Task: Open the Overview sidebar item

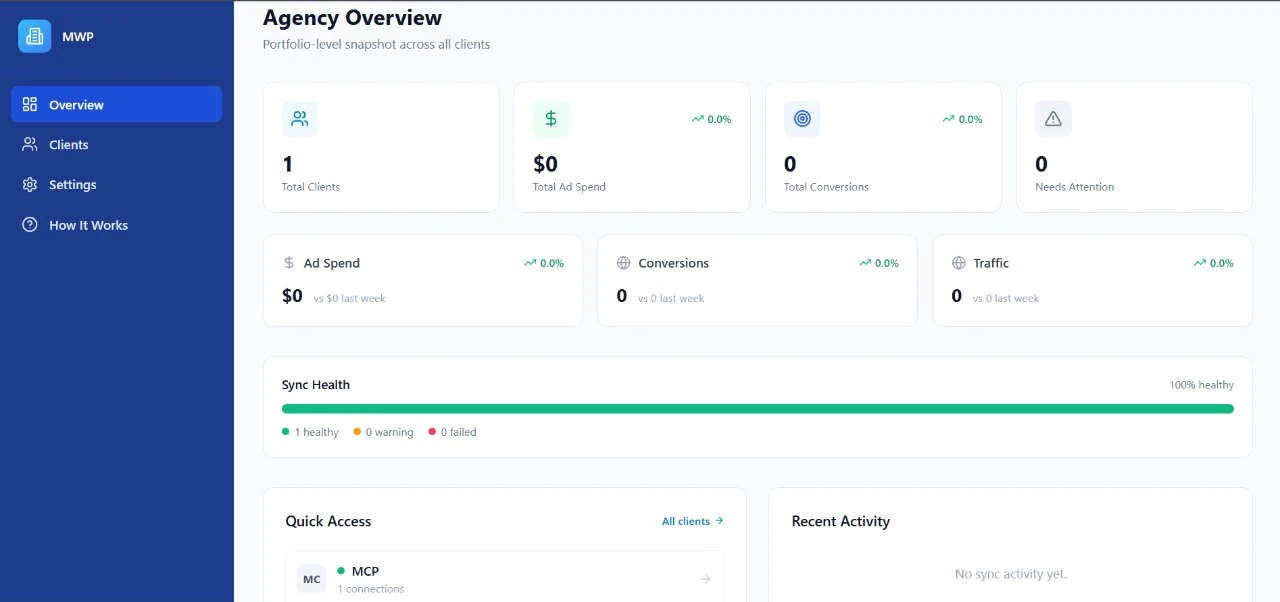Action: click(116, 104)
